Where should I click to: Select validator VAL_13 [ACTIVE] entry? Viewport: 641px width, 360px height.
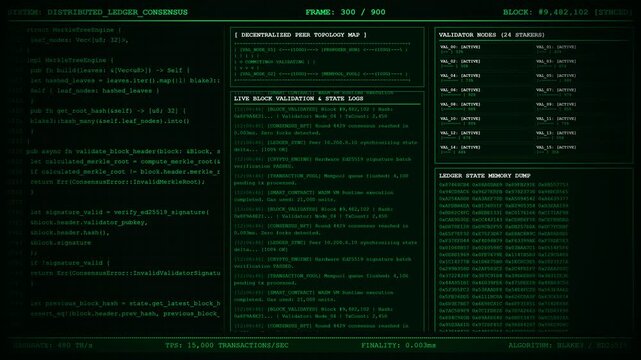point(556,133)
